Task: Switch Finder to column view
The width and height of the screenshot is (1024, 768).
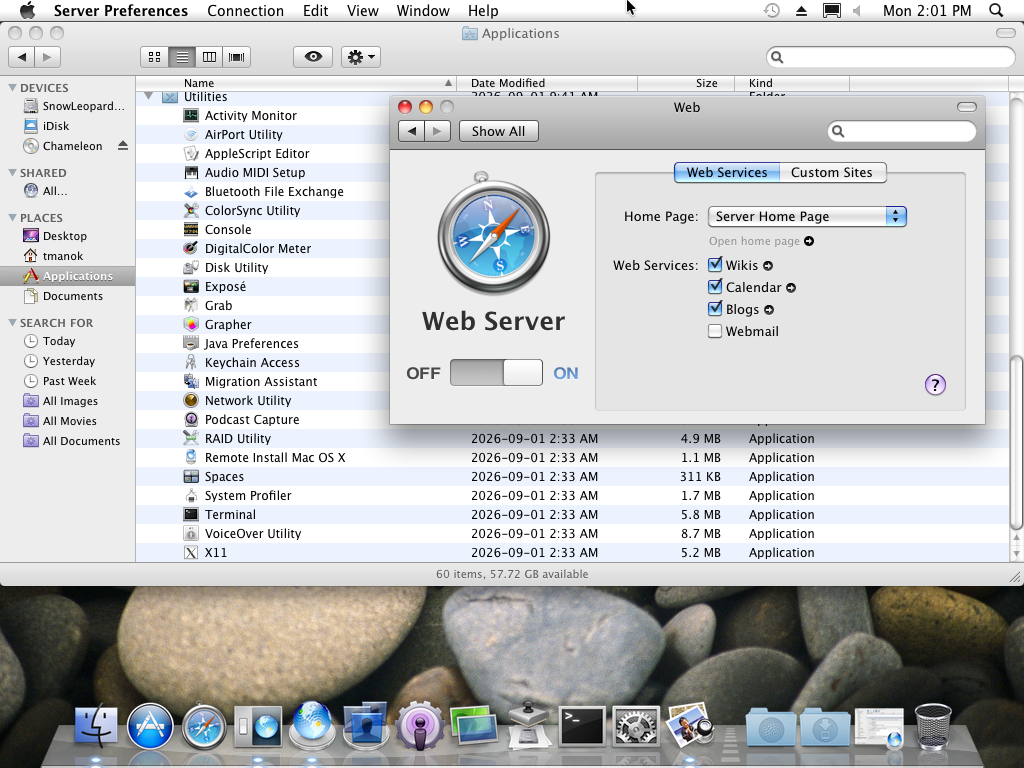Action: click(209, 57)
